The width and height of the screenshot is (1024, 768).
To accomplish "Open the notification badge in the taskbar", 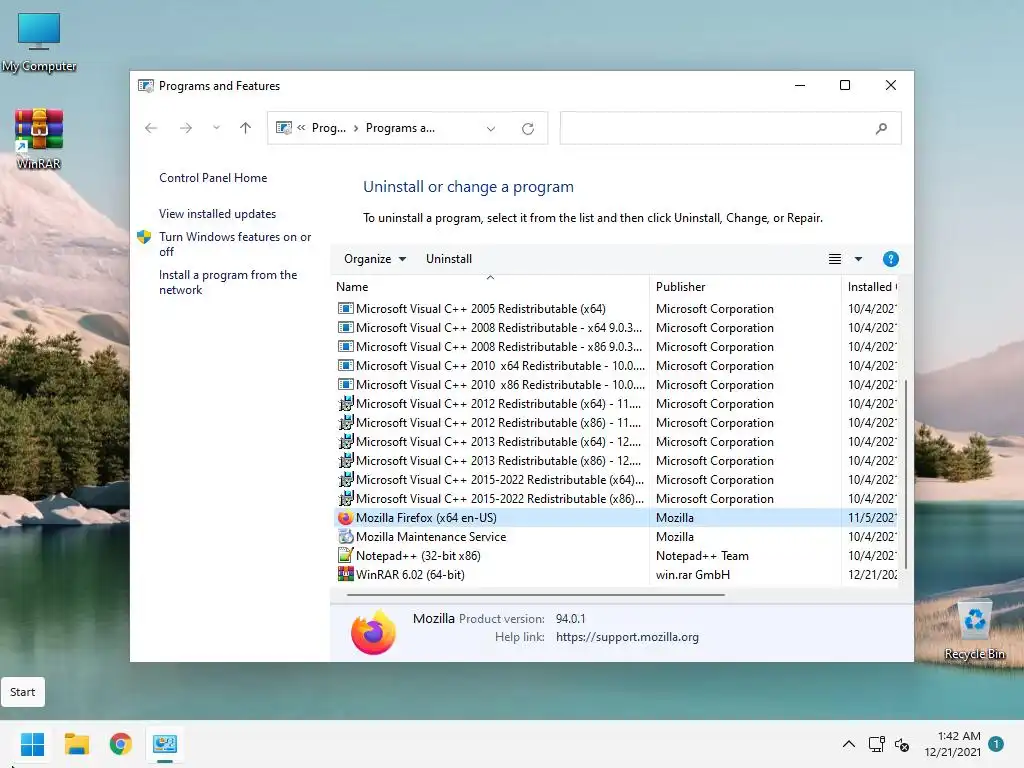I will tap(996, 743).
